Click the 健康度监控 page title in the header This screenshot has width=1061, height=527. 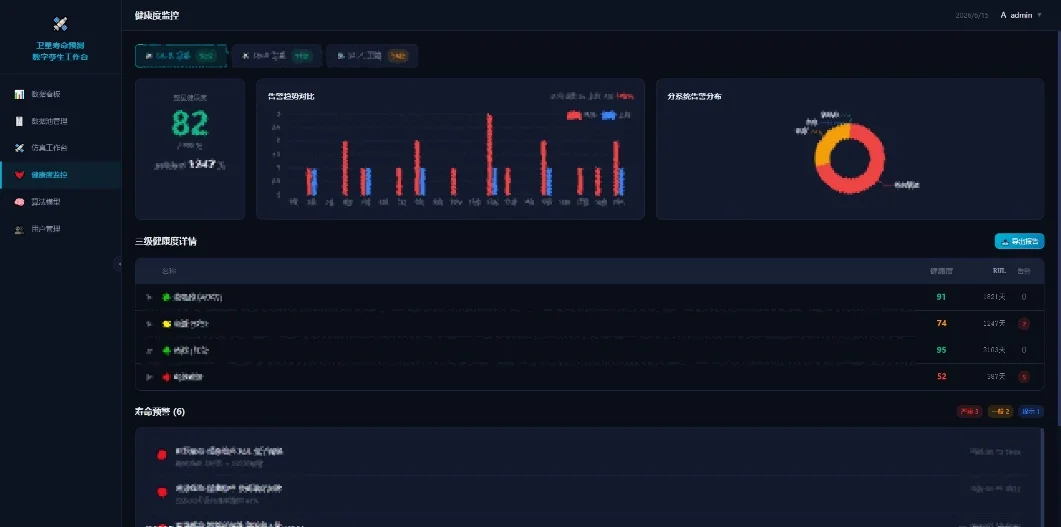(157, 15)
